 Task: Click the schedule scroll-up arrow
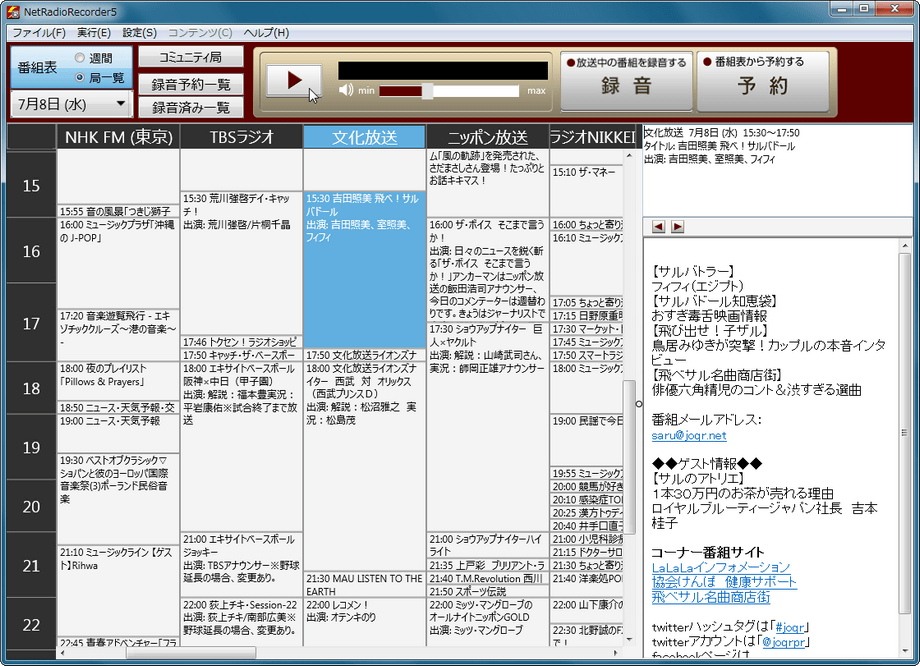tap(630, 155)
